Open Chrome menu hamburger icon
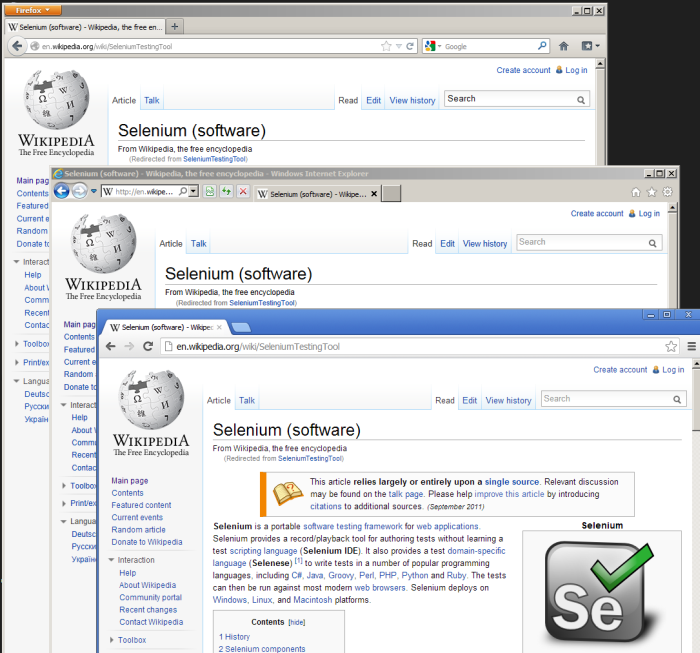The width and height of the screenshot is (700, 653). point(692,346)
